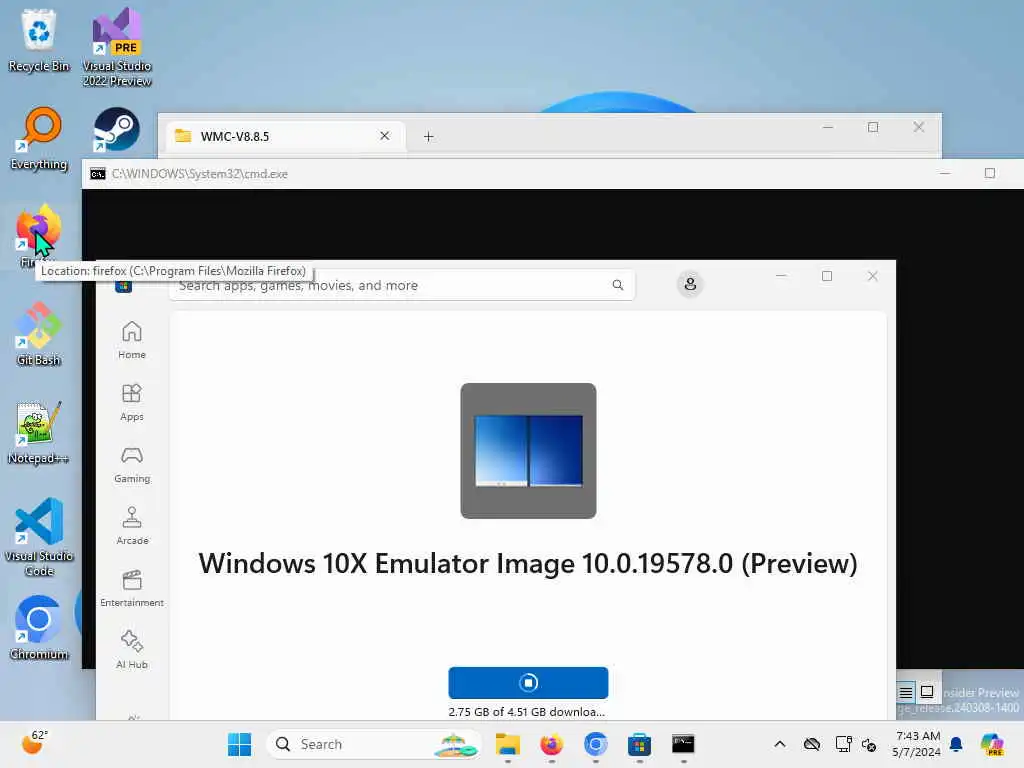Stop the emulator image download
Viewport: 1024px width, 768px height.
coord(528,682)
